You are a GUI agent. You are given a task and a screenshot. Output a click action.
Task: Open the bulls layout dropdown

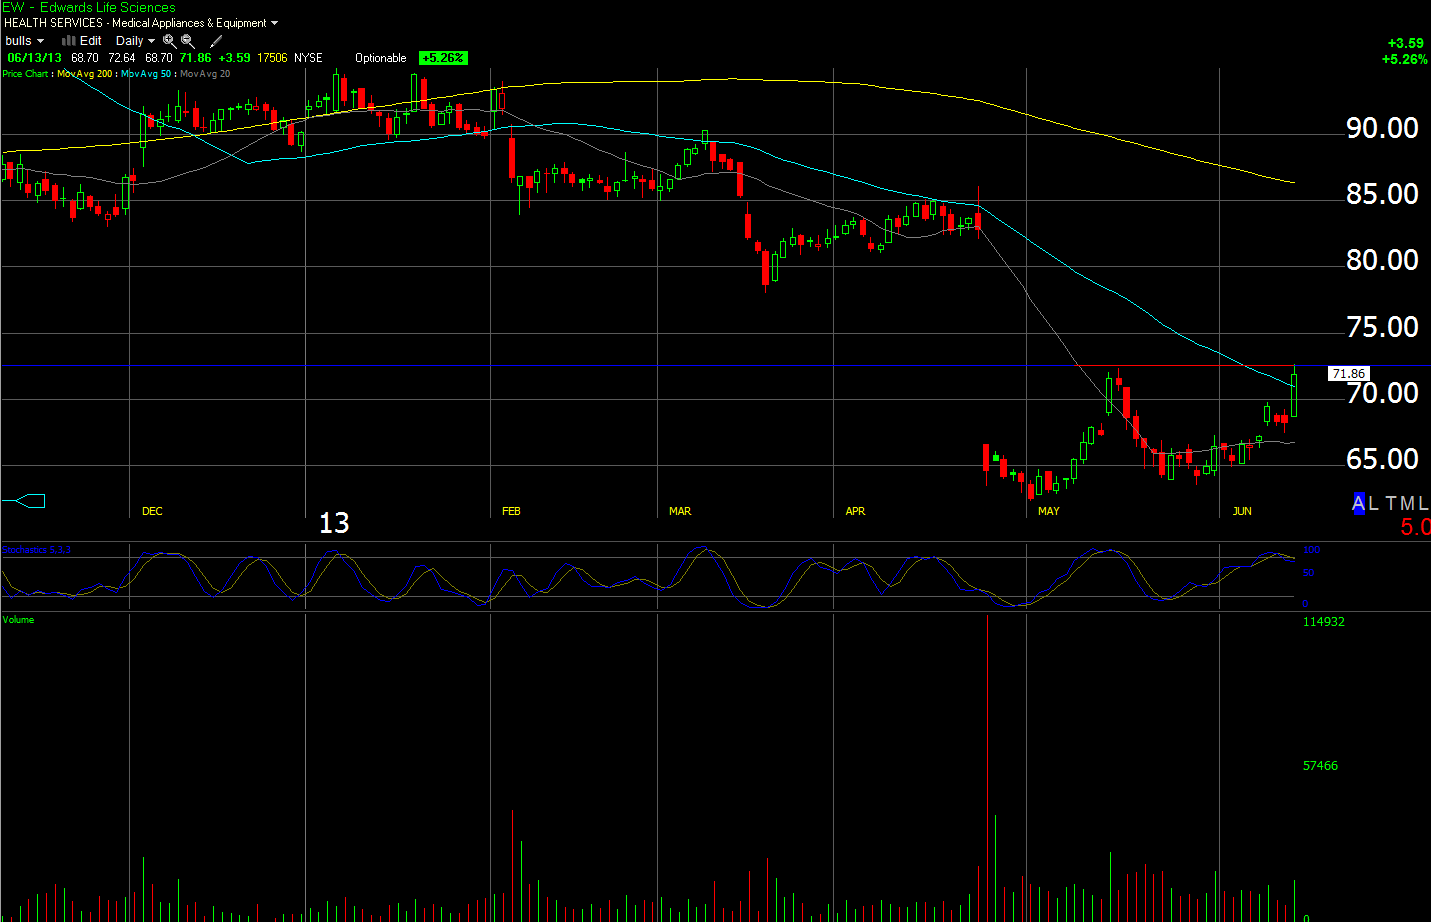[24, 41]
